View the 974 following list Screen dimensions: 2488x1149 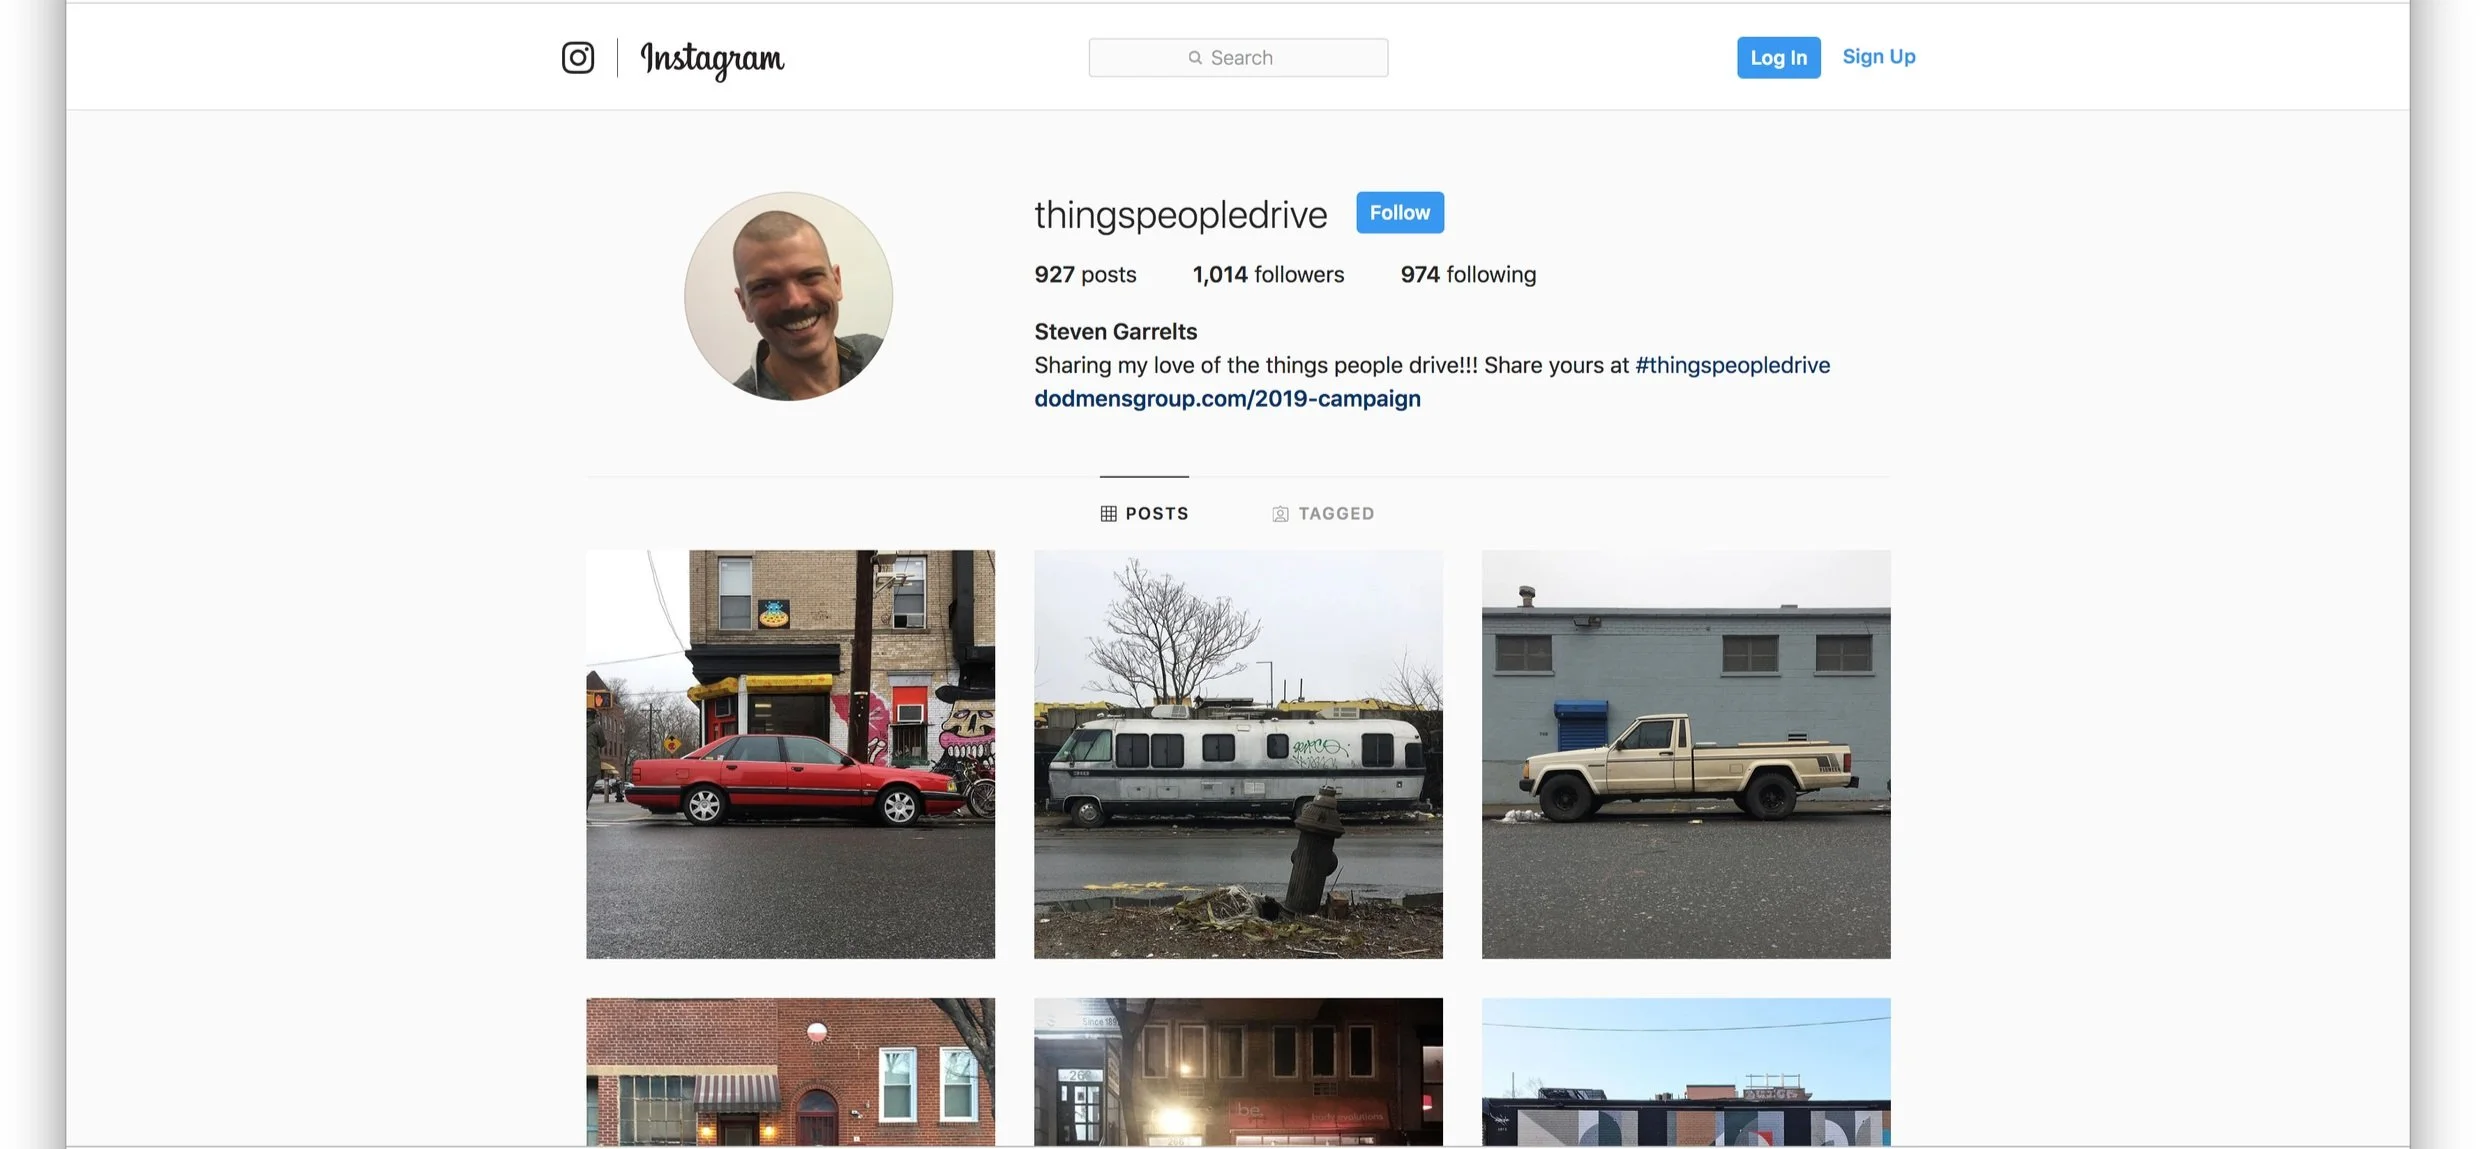pyautogui.click(x=1468, y=274)
